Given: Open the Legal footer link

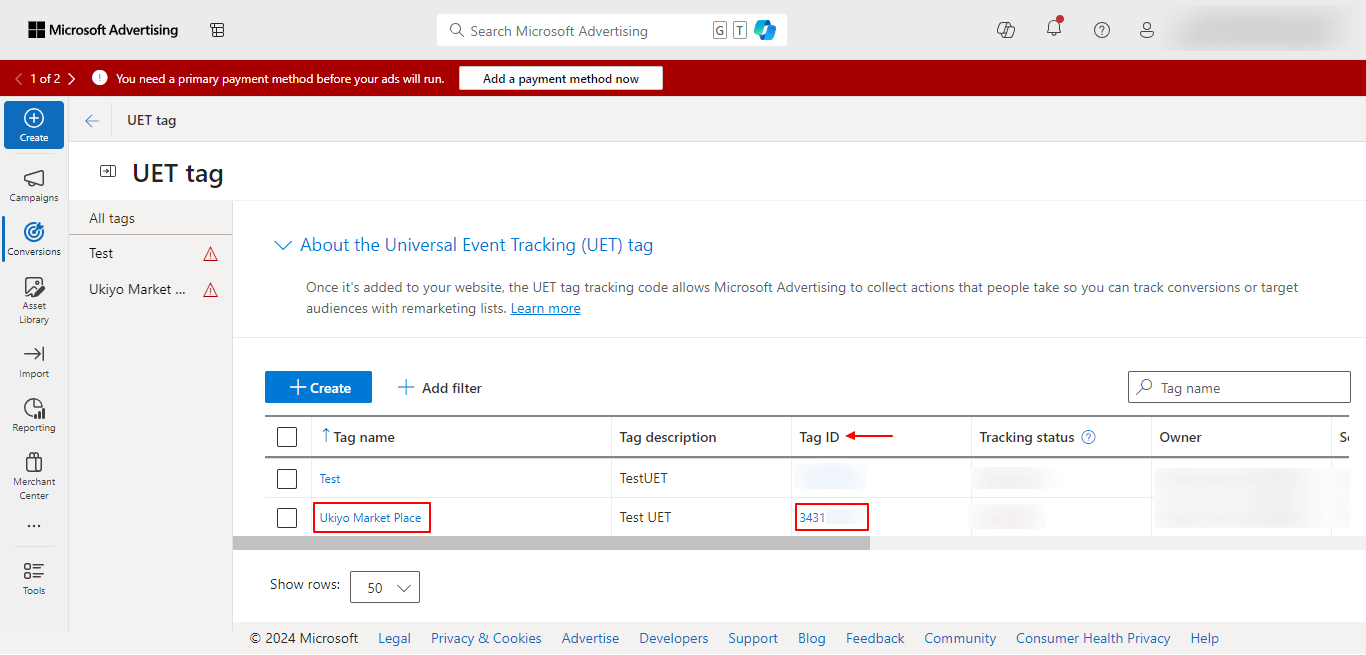Looking at the screenshot, I should [394, 638].
